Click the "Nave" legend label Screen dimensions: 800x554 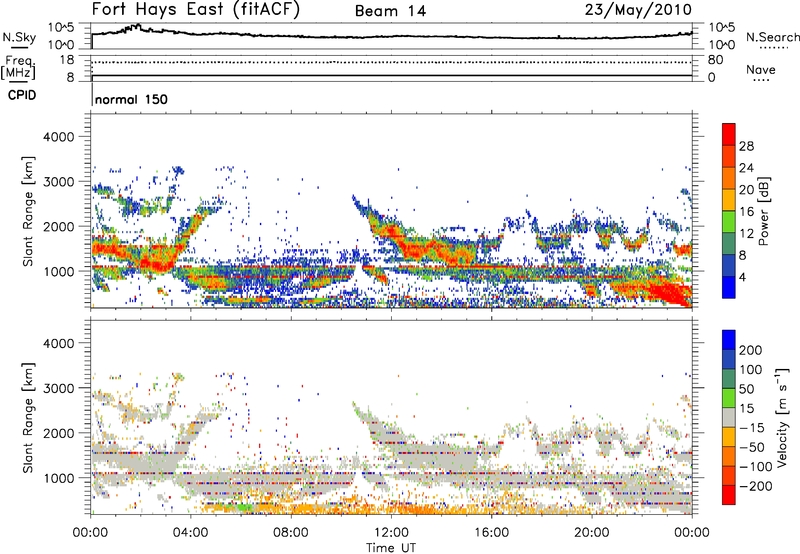(x=761, y=69)
